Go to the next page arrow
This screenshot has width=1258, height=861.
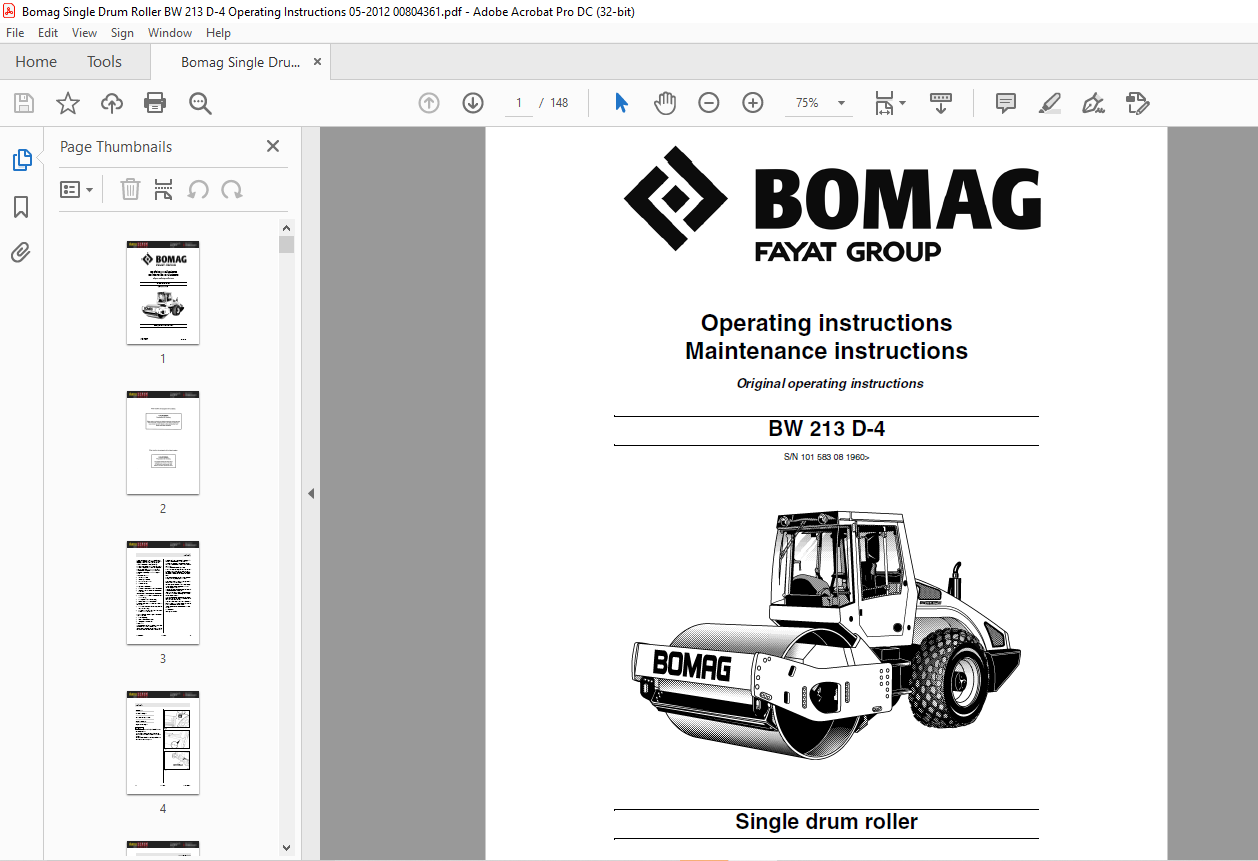pos(473,103)
